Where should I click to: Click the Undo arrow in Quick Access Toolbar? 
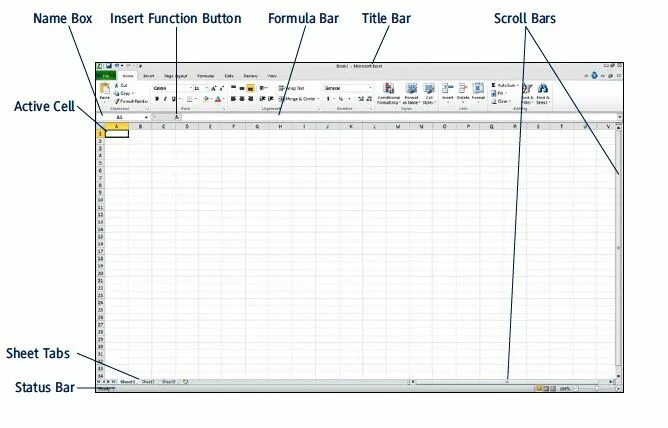116,66
